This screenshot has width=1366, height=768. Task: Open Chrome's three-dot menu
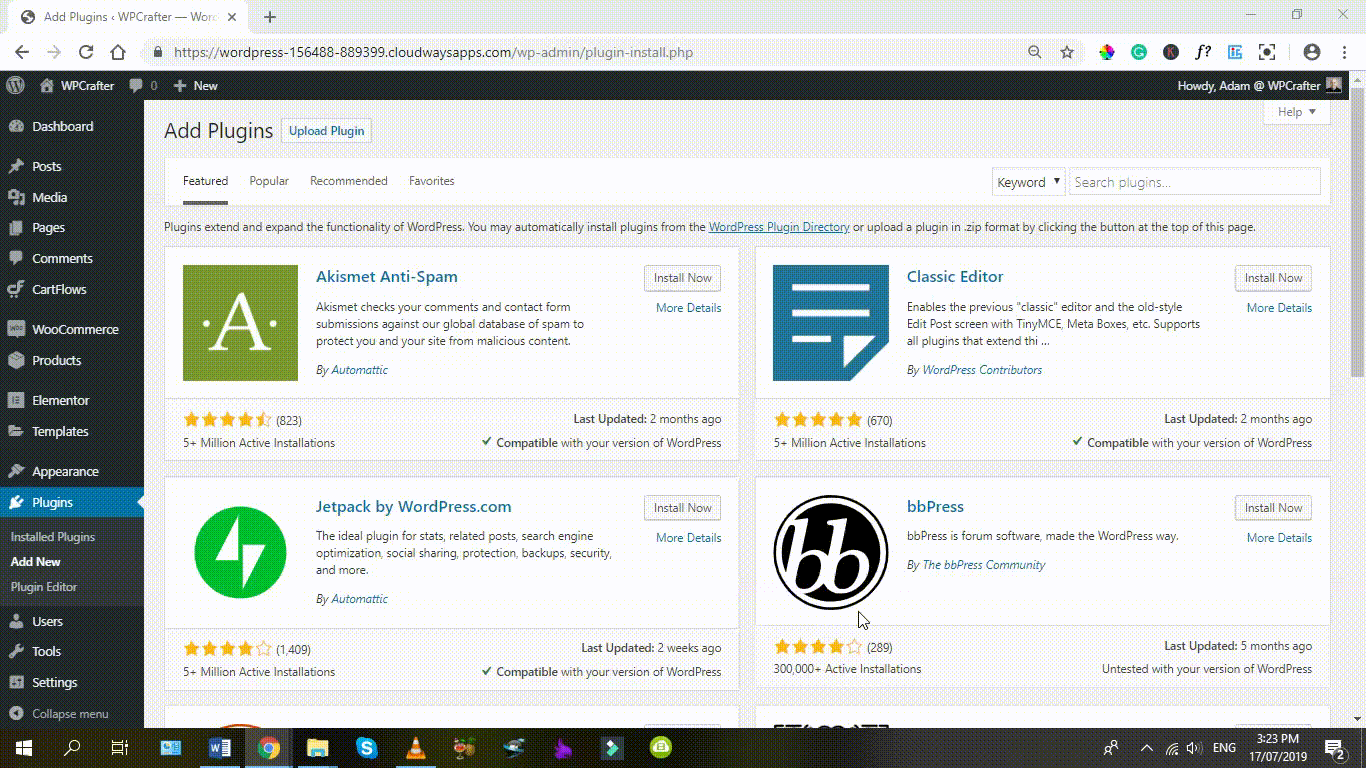pos(1344,52)
